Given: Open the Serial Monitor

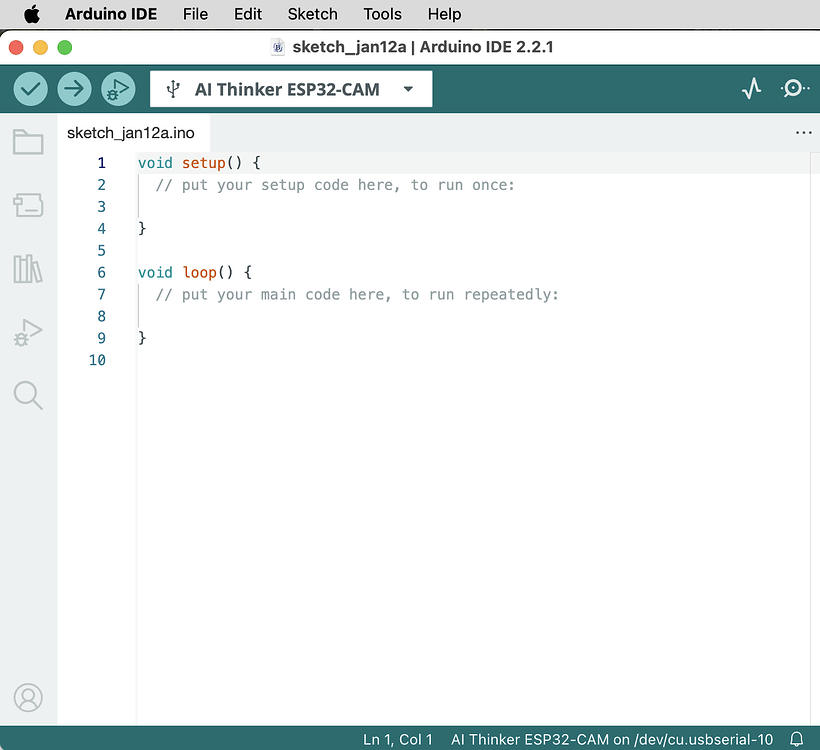Looking at the screenshot, I should pos(795,89).
